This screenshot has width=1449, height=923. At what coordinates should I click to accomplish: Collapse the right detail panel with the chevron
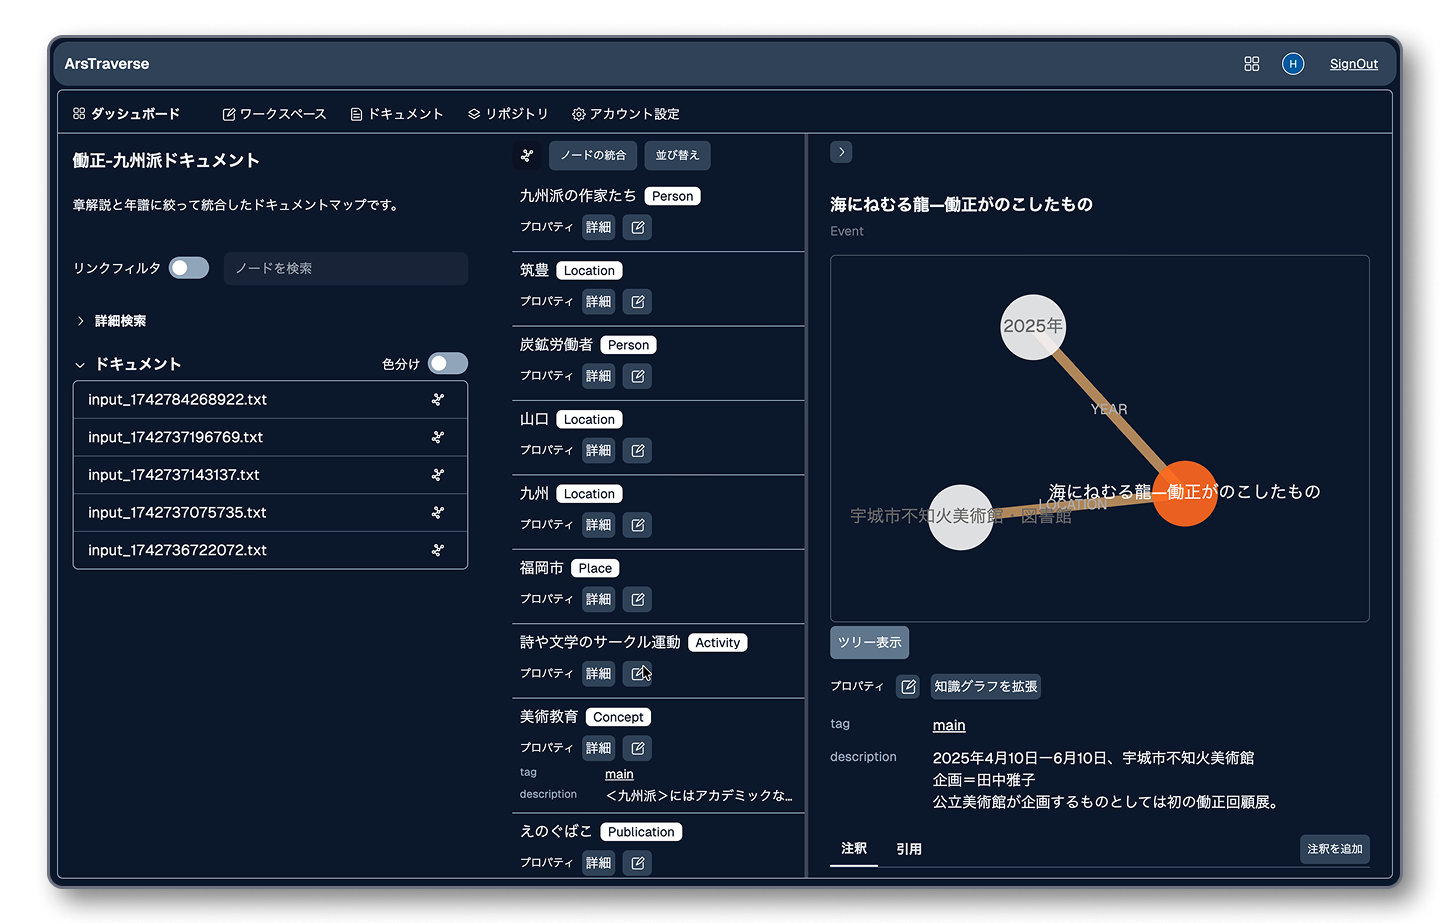(840, 151)
